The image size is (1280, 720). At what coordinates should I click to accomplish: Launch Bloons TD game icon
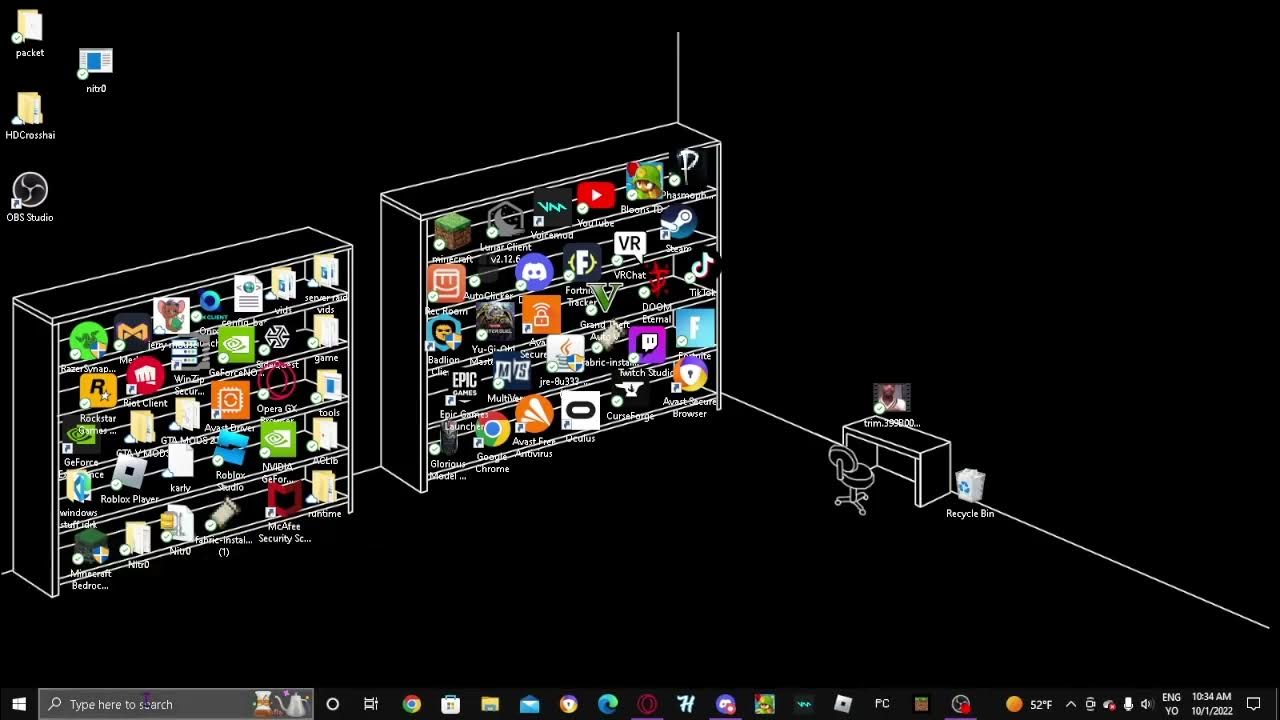[643, 189]
